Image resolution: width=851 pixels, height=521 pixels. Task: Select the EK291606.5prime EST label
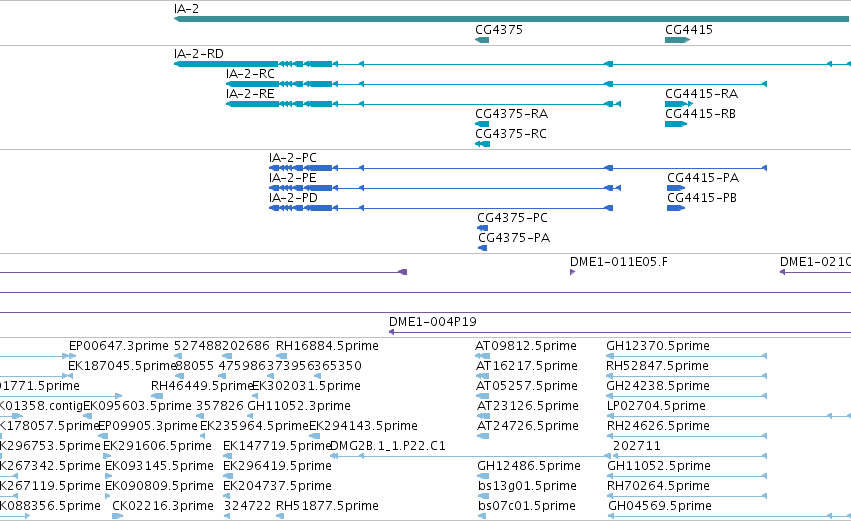click(x=157, y=446)
